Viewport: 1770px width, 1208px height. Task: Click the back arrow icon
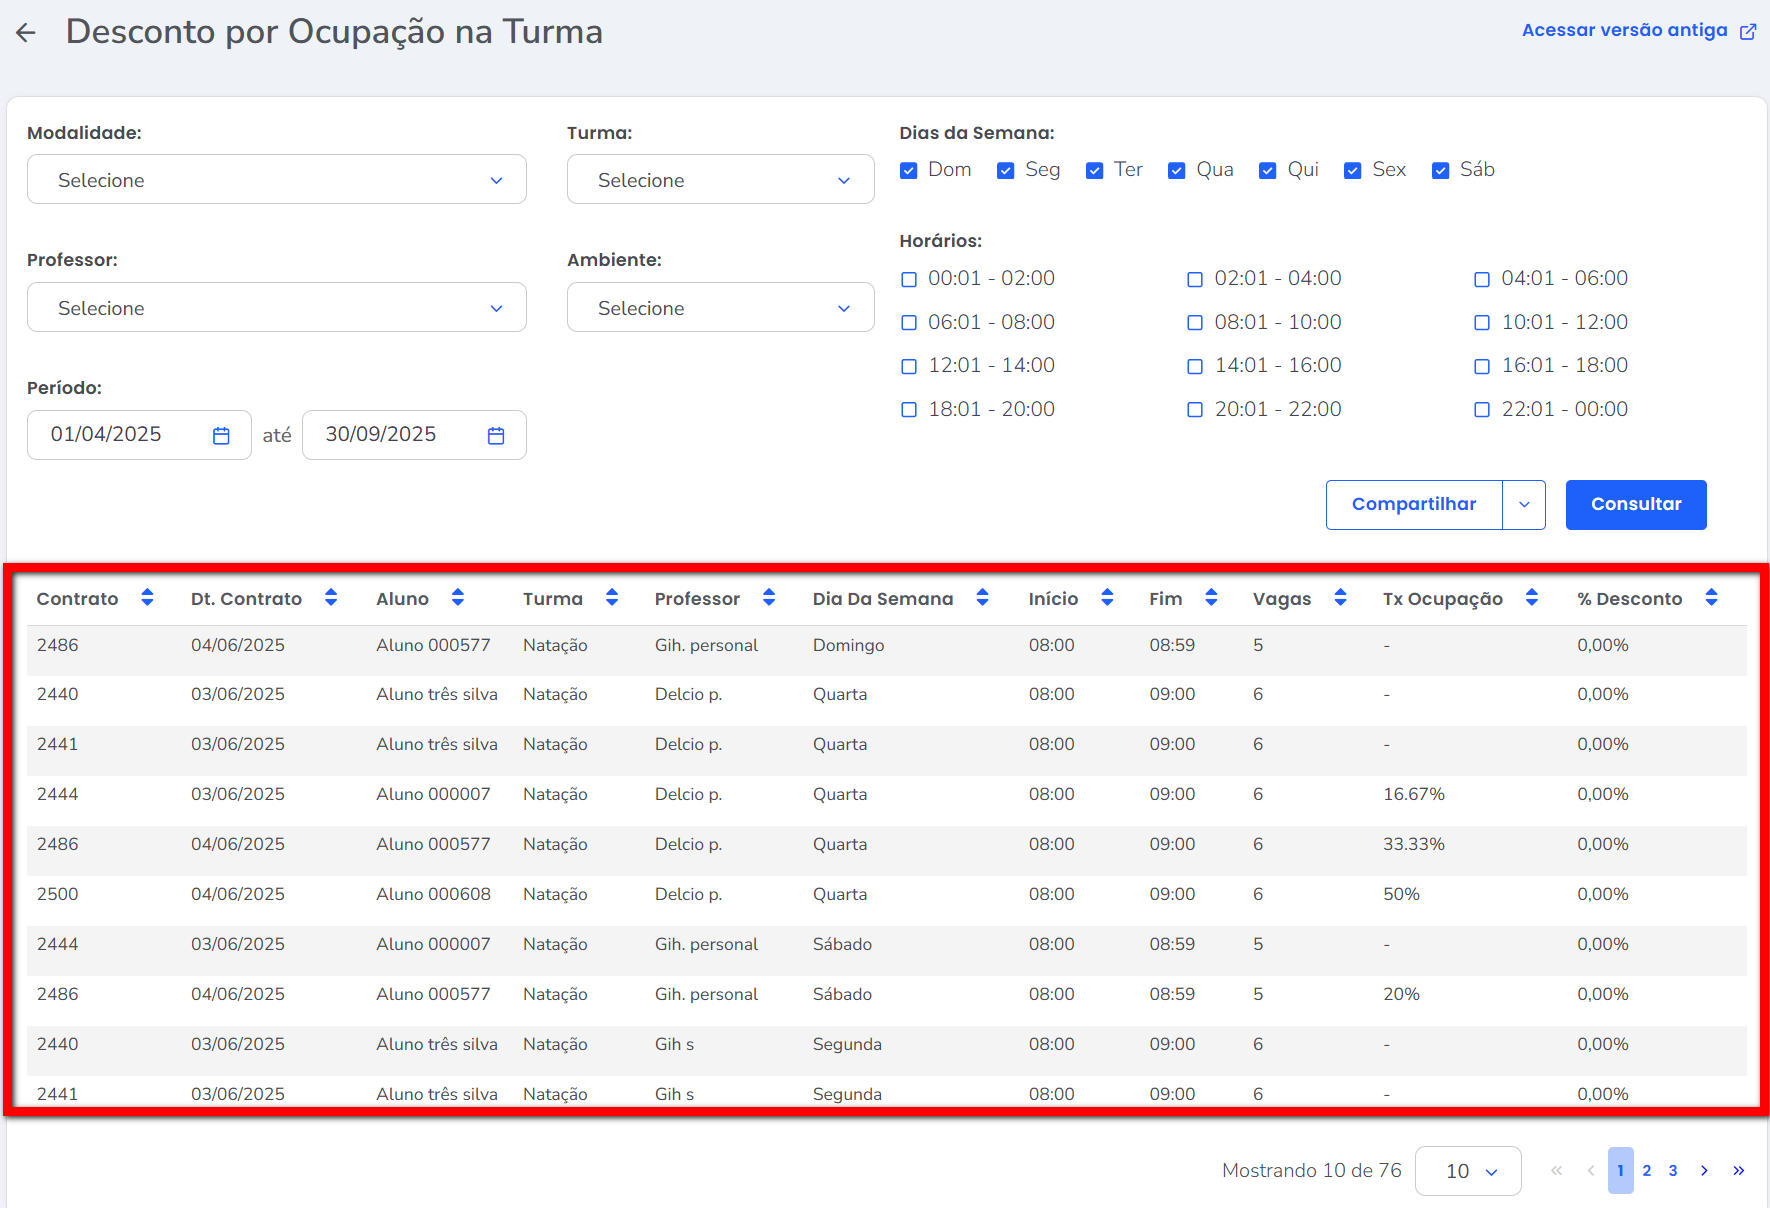(26, 33)
